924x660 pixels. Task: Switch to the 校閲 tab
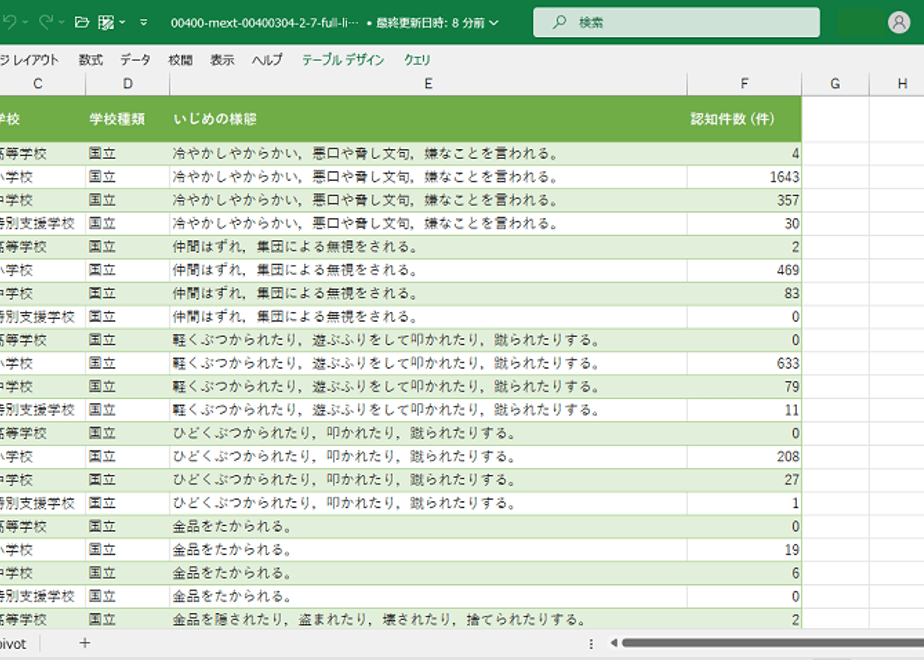(x=180, y=60)
